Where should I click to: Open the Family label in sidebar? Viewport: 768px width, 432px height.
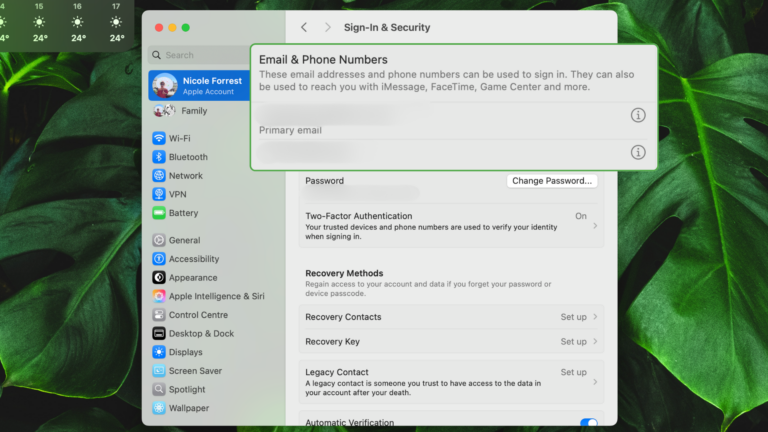pos(194,111)
